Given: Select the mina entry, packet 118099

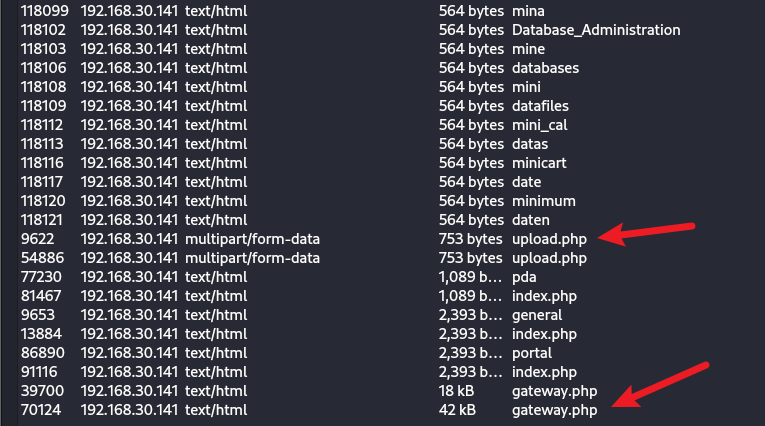Looking at the screenshot, I should pos(529,11).
